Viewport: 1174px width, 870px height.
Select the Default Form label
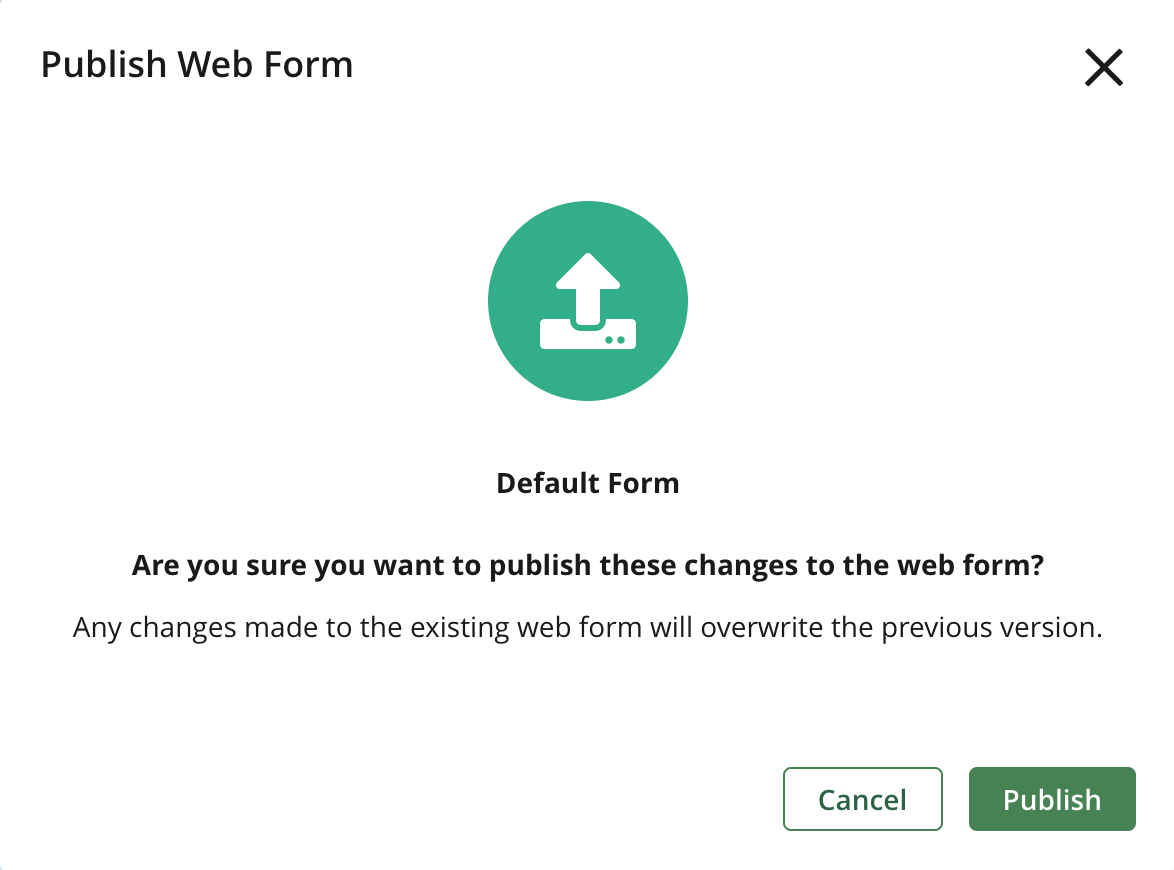[587, 483]
